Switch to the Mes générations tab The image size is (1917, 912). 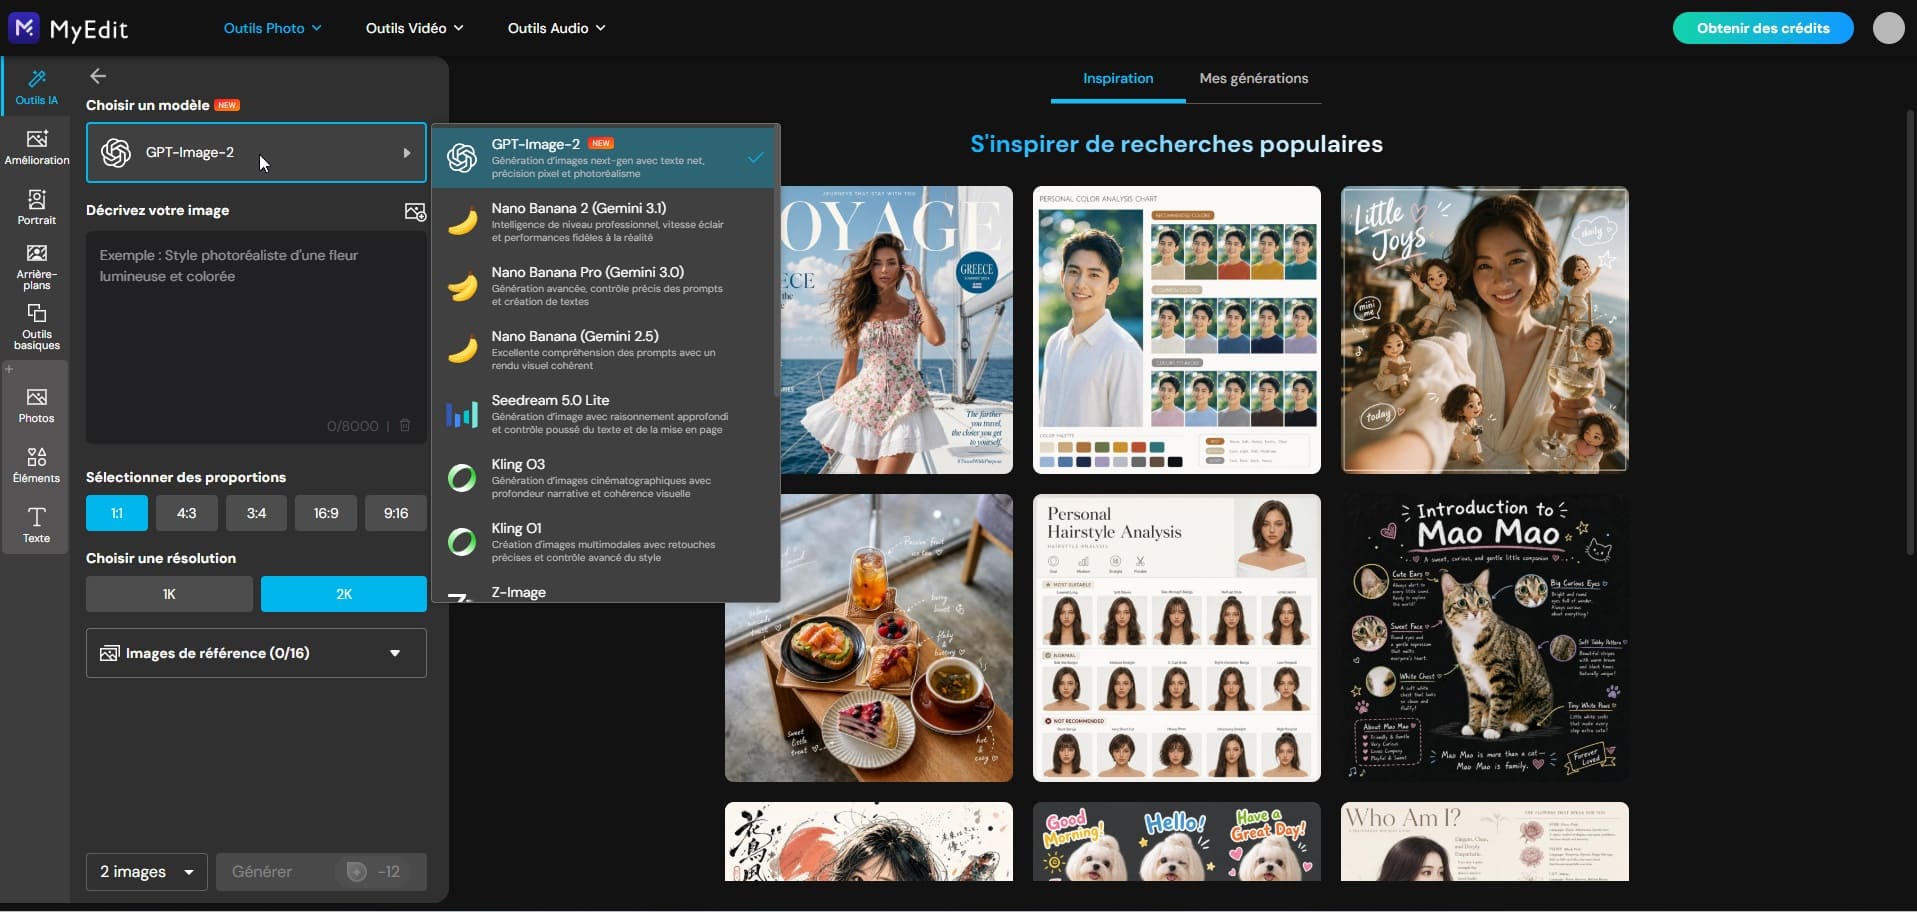(x=1254, y=78)
